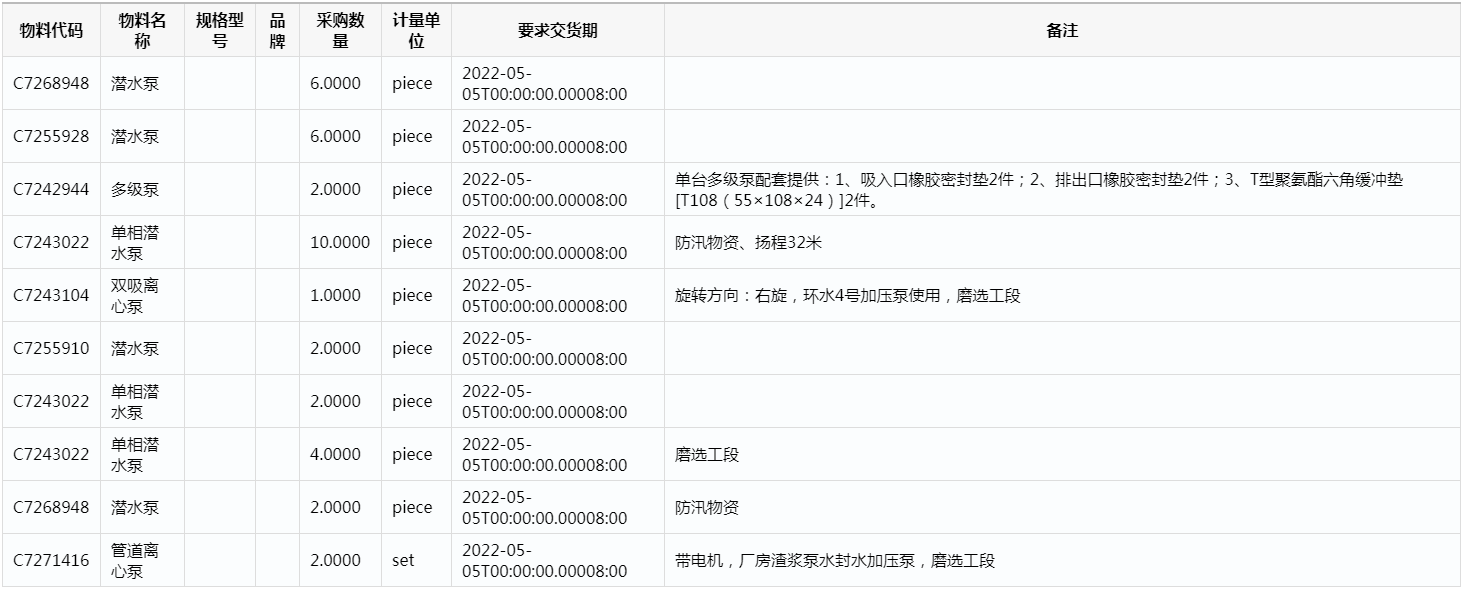Click the 2.0000 quantity in the 多级泵 row
The height and width of the screenshot is (589, 1463).
point(336,189)
